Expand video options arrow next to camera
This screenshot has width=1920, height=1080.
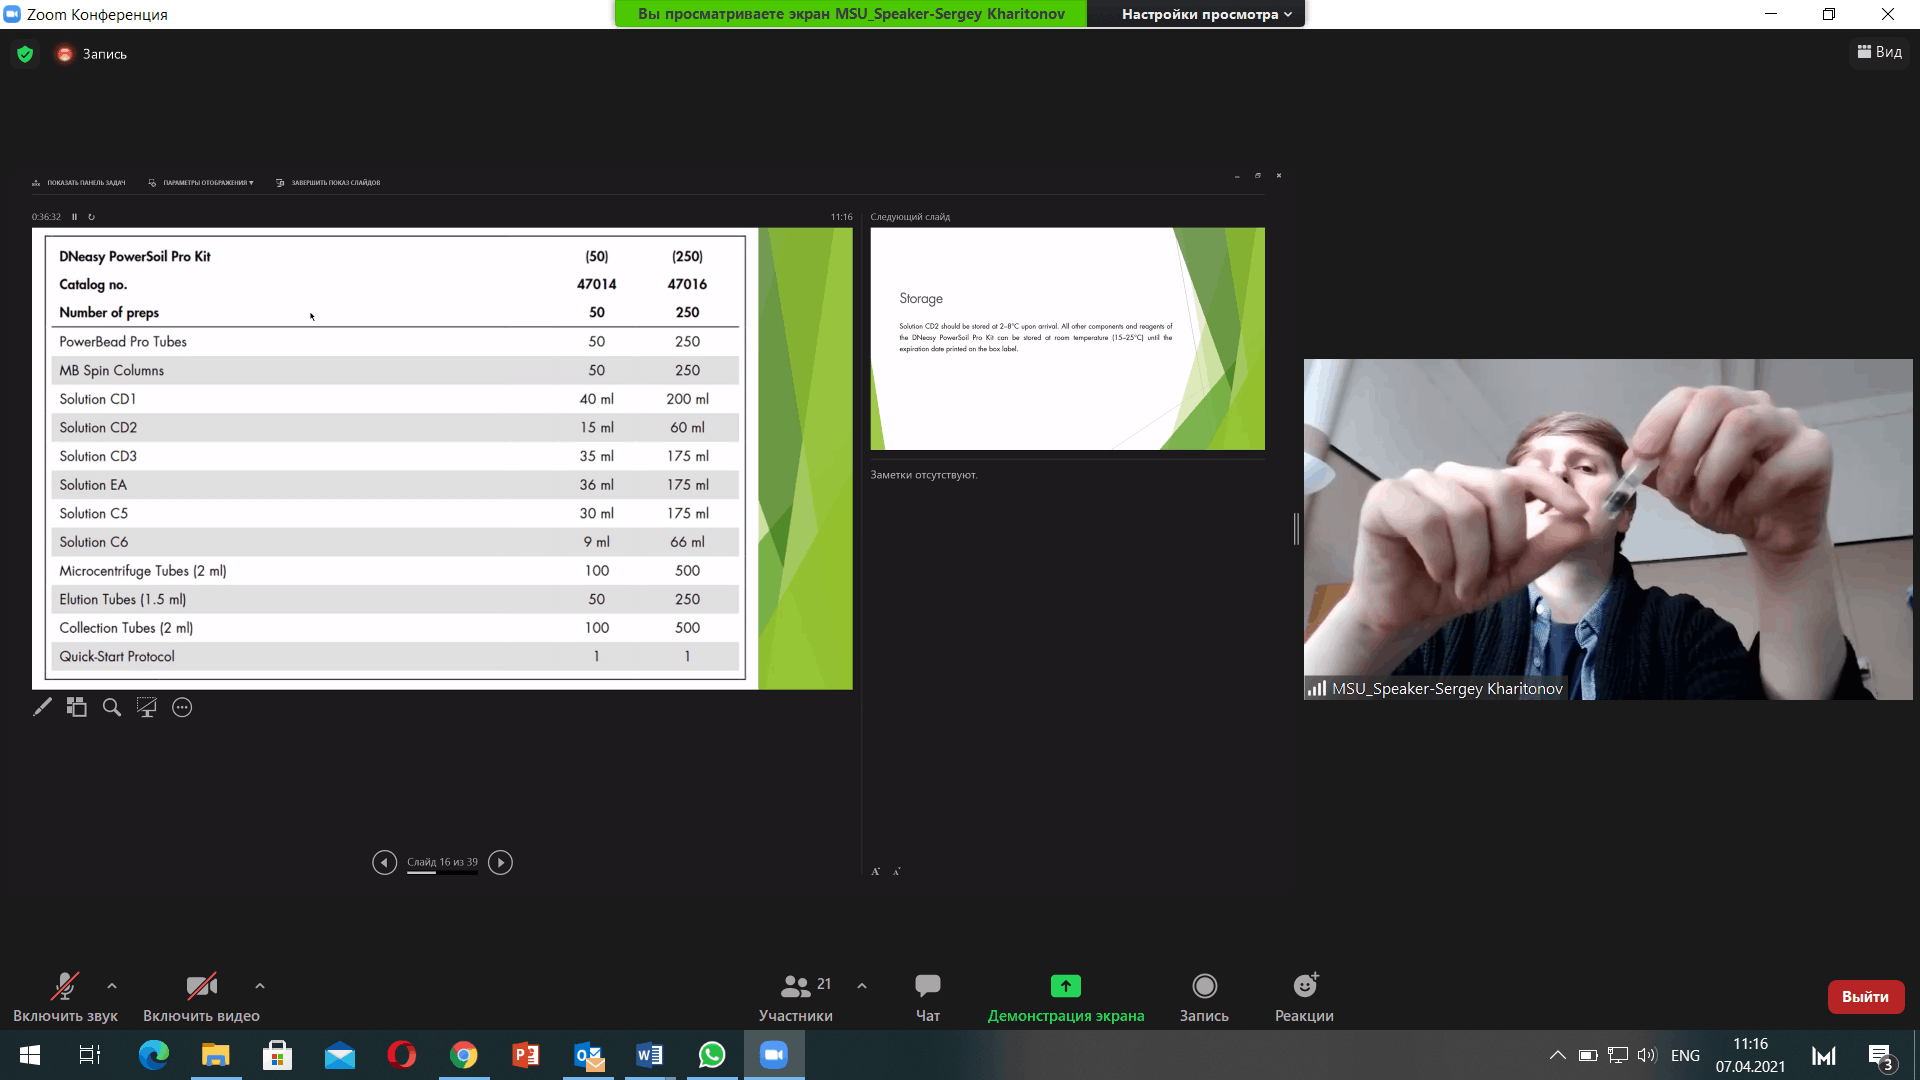point(260,986)
